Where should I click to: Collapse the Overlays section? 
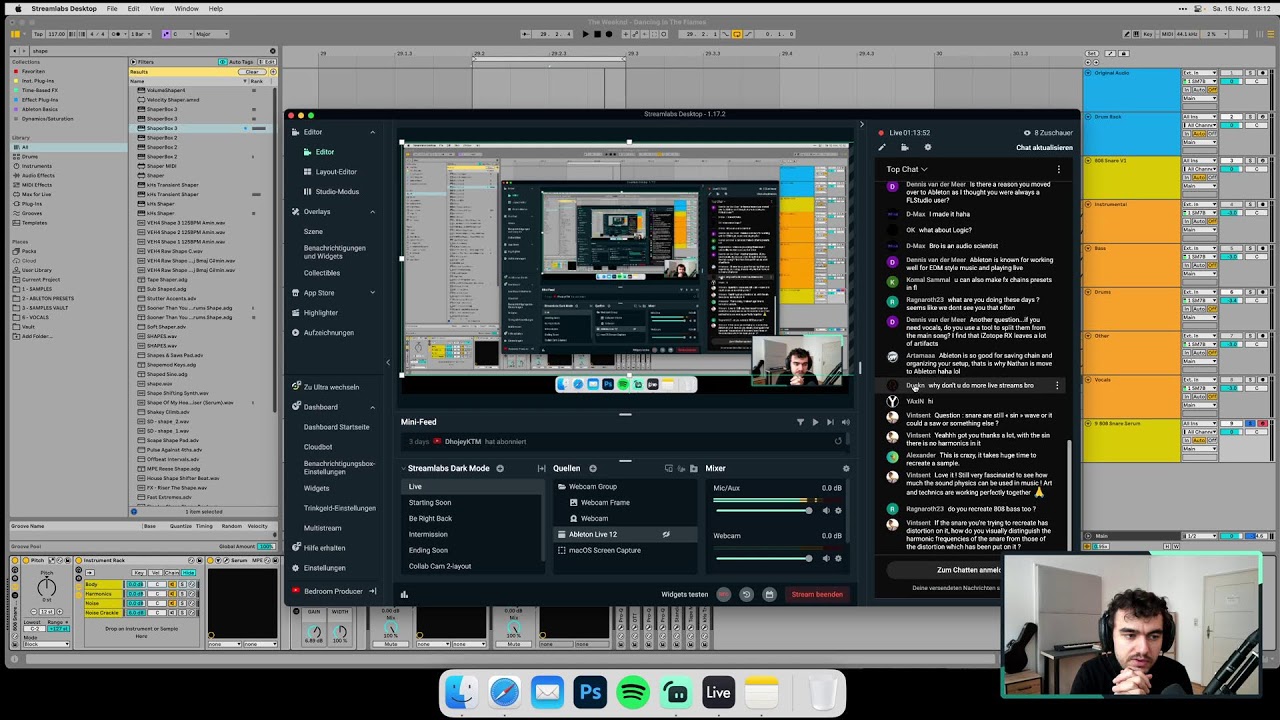click(372, 212)
